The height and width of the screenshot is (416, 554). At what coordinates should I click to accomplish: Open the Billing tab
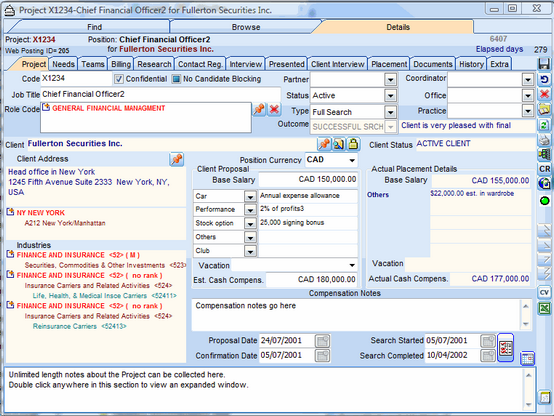pyautogui.click(x=121, y=64)
